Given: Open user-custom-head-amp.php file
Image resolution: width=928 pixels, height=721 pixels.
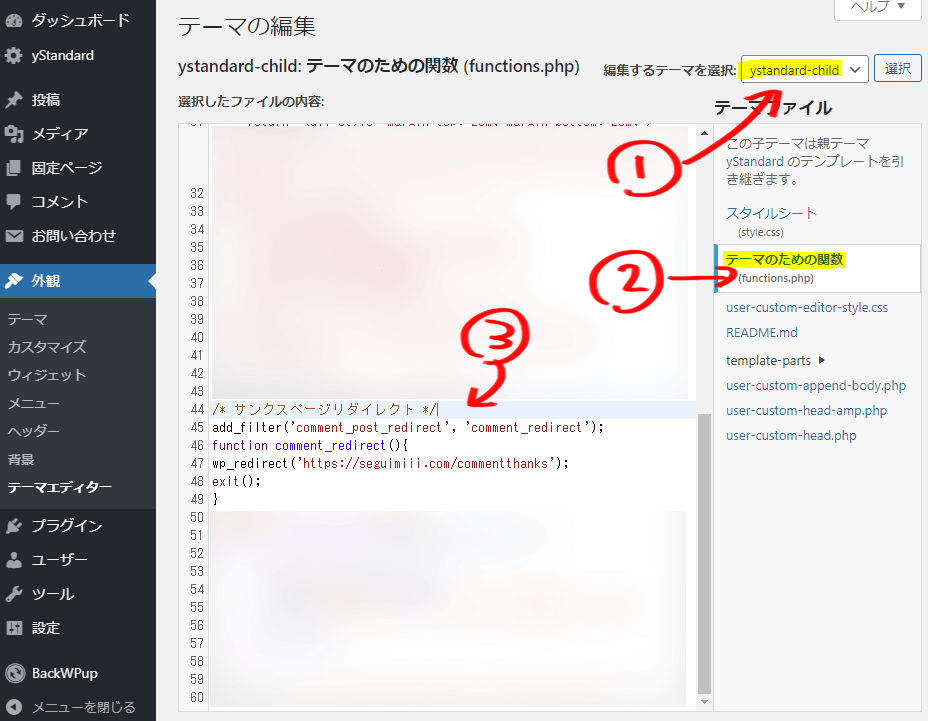Looking at the screenshot, I should pos(806,411).
